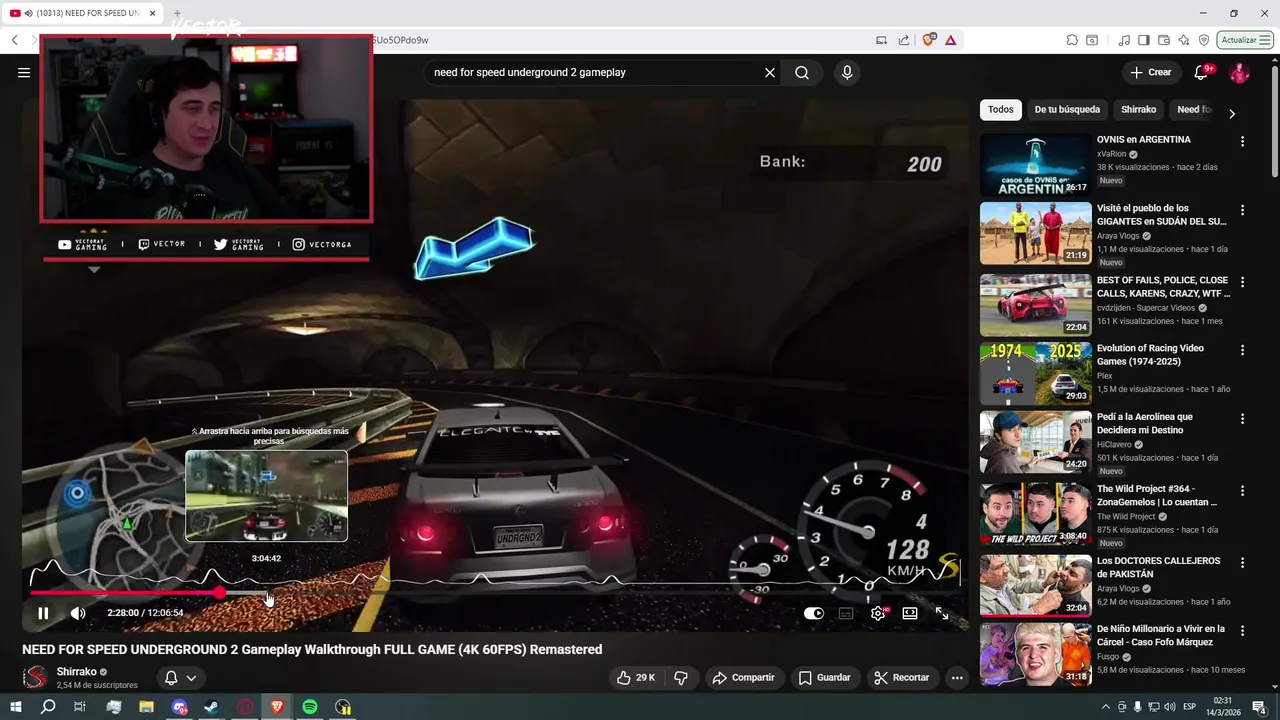Open the Windows Start menu
1280x720 pixels.
pos(15,707)
